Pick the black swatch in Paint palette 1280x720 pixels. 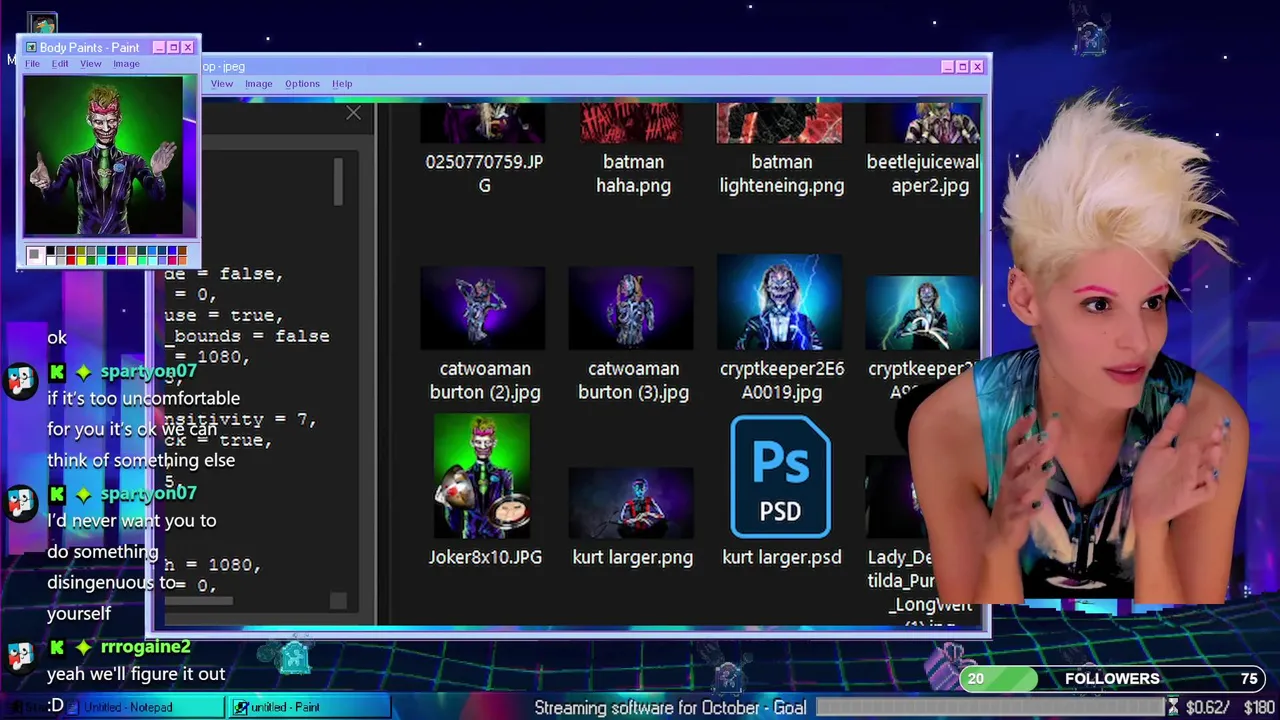50,250
